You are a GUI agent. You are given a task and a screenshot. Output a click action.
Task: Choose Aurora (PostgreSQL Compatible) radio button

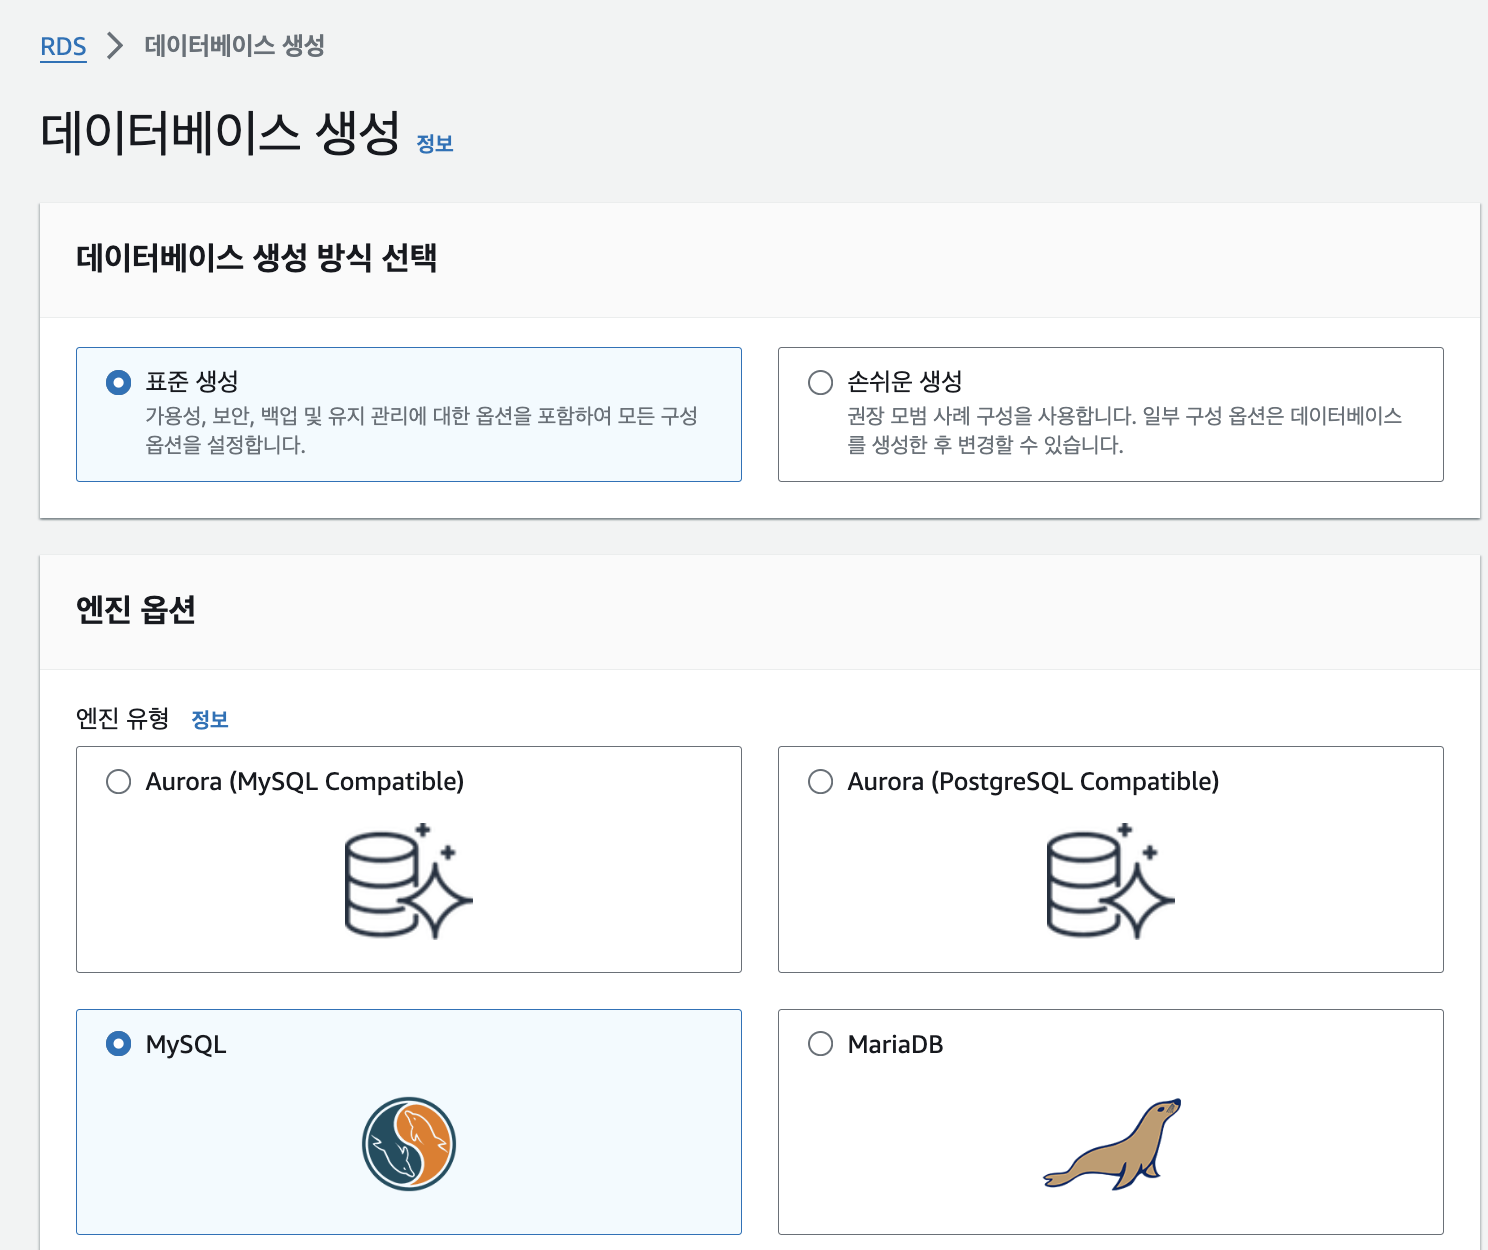pyautogui.click(x=820, y=781)
